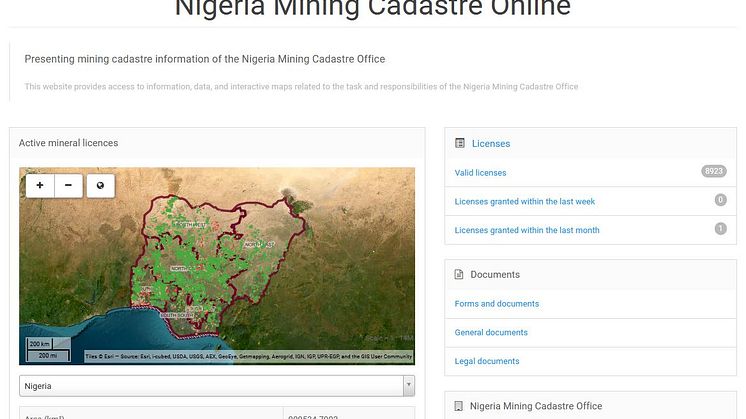
Task: Open Forms and documents link
Action: [x=497, y=304]
